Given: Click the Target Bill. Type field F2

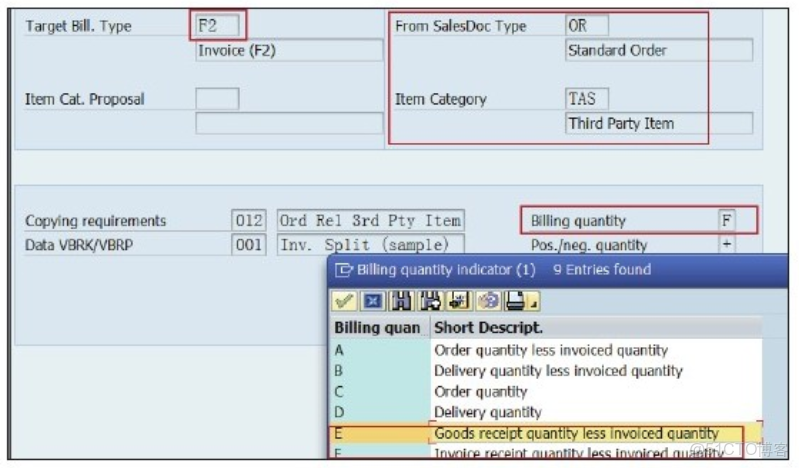Looking at the screenshot, I should (x=218, y=25).
